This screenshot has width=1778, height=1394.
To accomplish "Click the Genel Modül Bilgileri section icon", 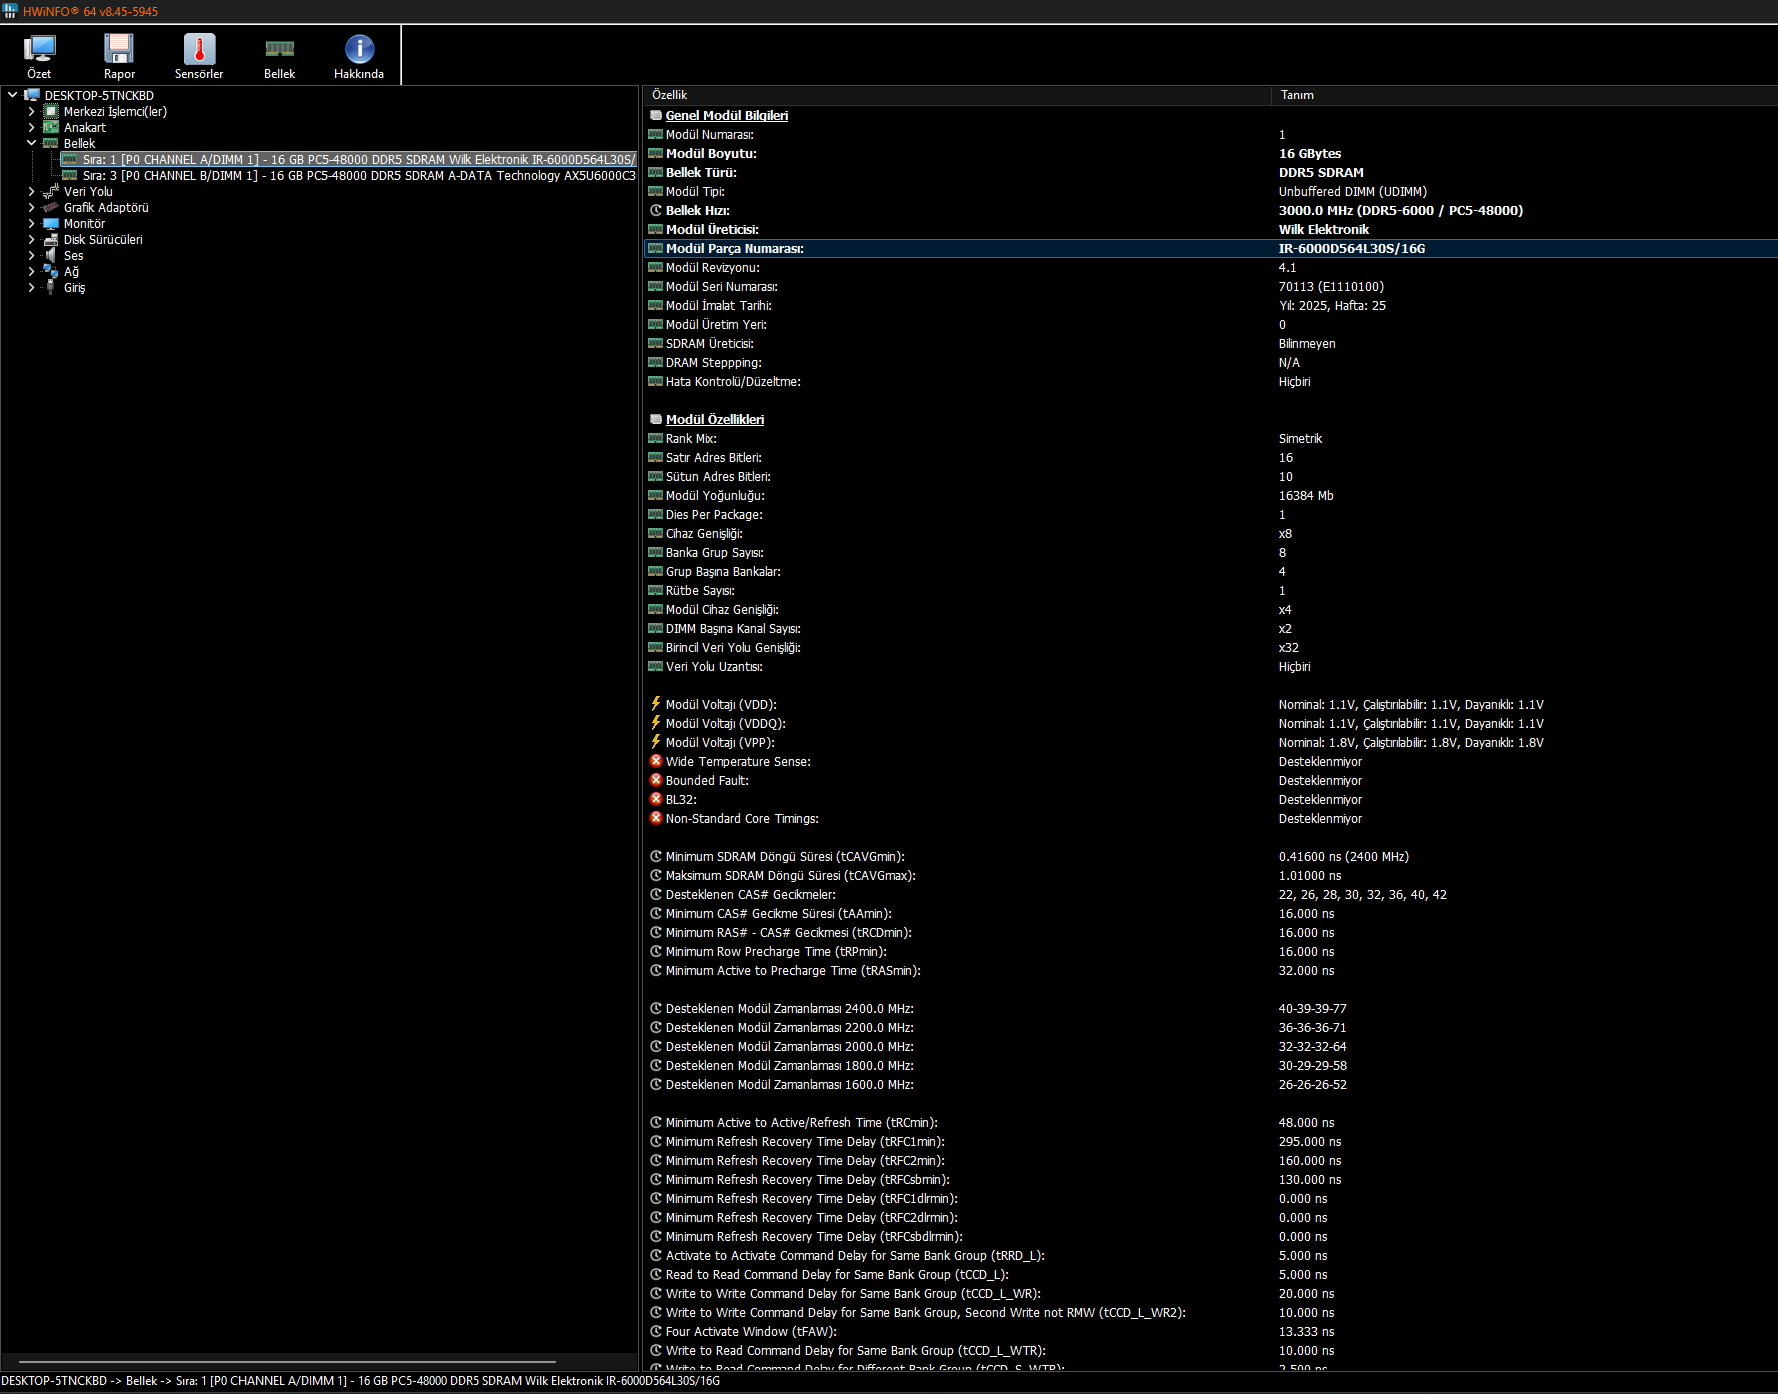I will click(656, 115).
